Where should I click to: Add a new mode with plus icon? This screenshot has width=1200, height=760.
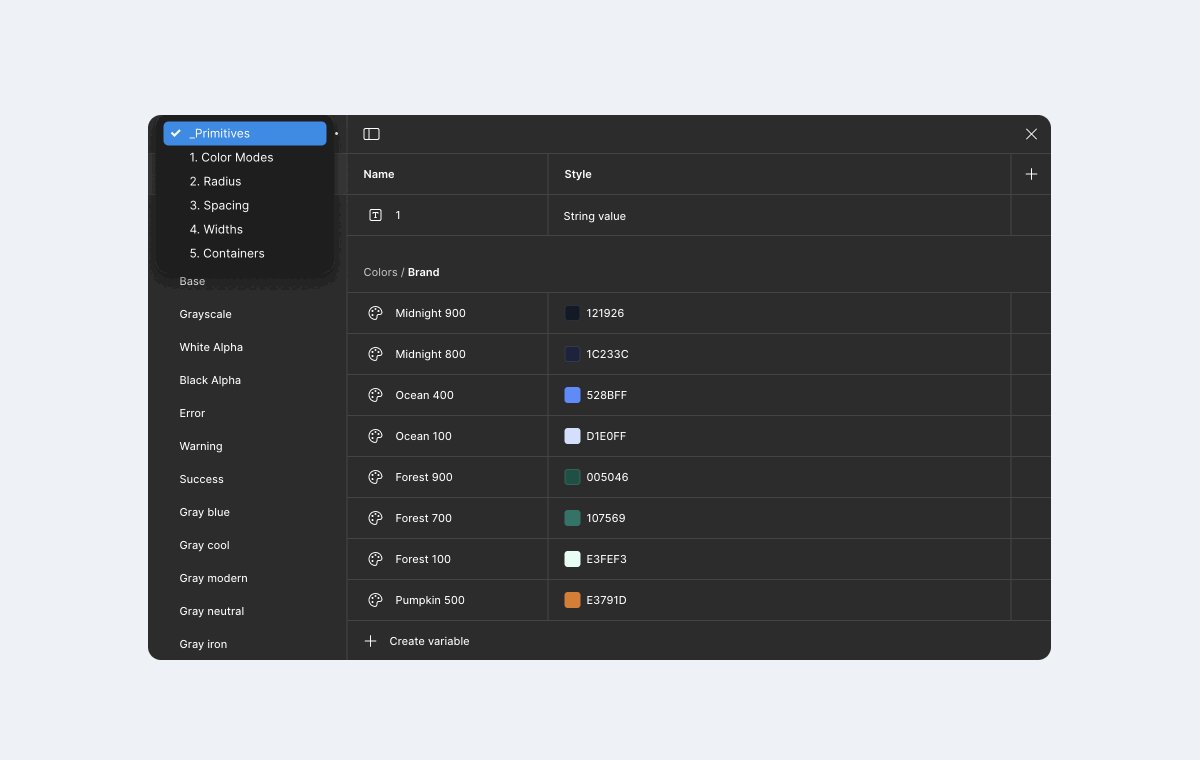[x=1031, y=174]
